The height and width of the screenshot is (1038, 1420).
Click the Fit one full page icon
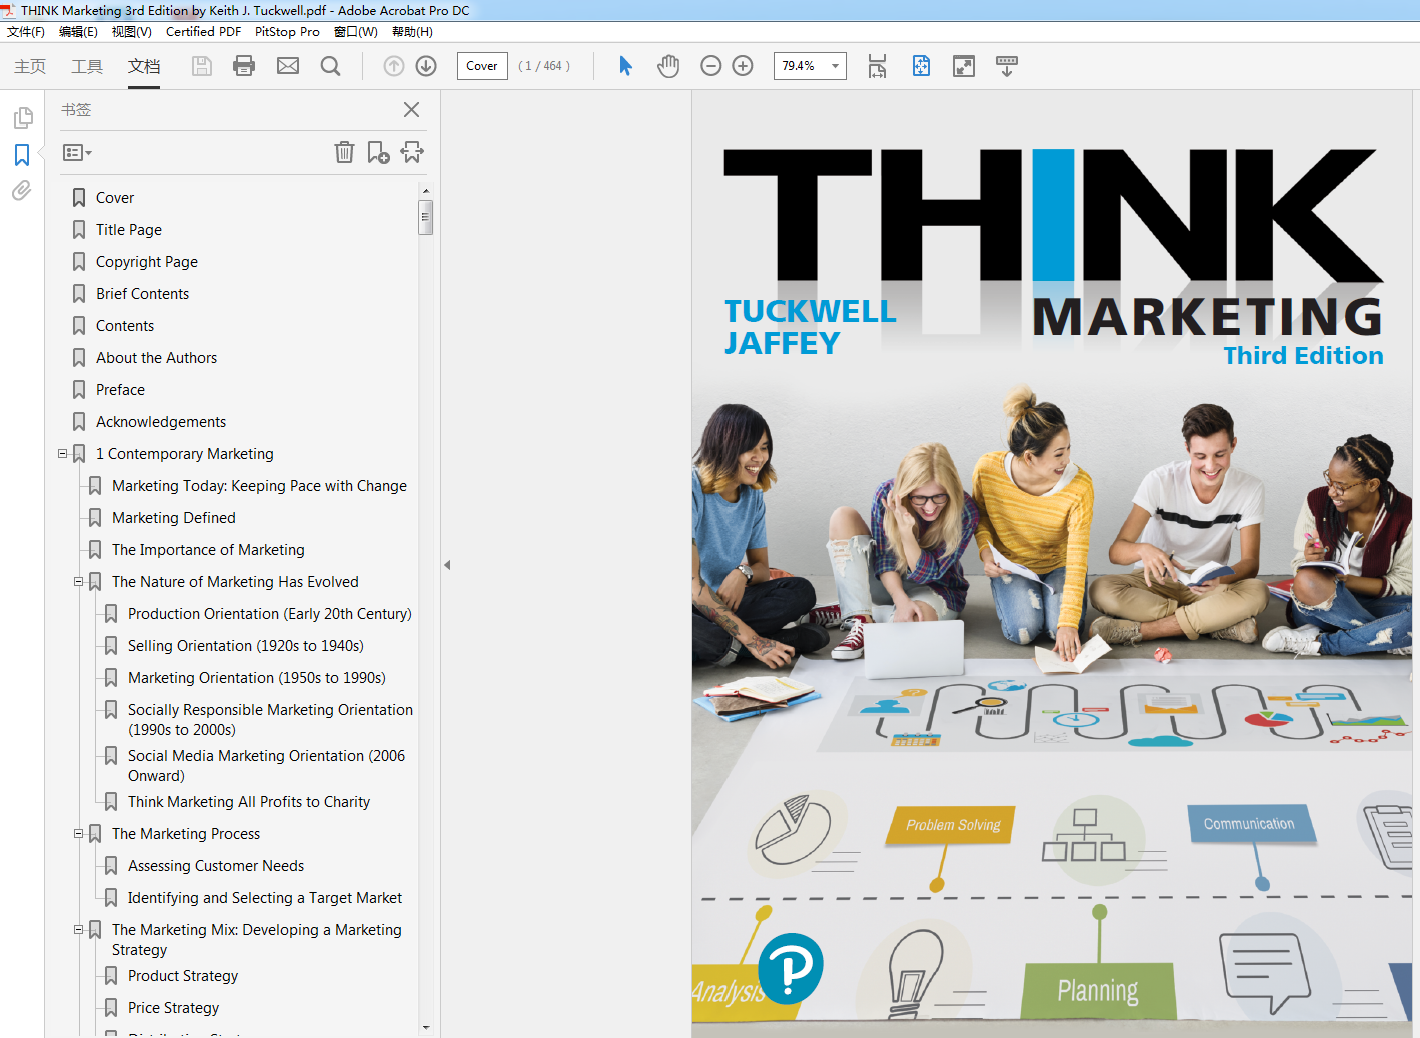click(921, 66)
